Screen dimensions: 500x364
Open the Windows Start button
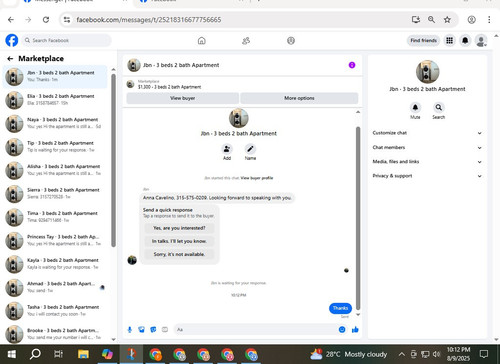12,354
